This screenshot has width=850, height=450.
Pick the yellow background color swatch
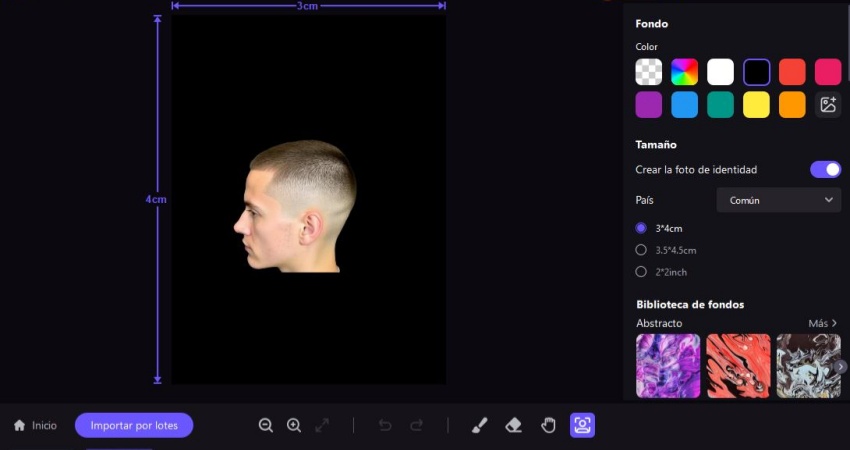[x=756, y=105]
